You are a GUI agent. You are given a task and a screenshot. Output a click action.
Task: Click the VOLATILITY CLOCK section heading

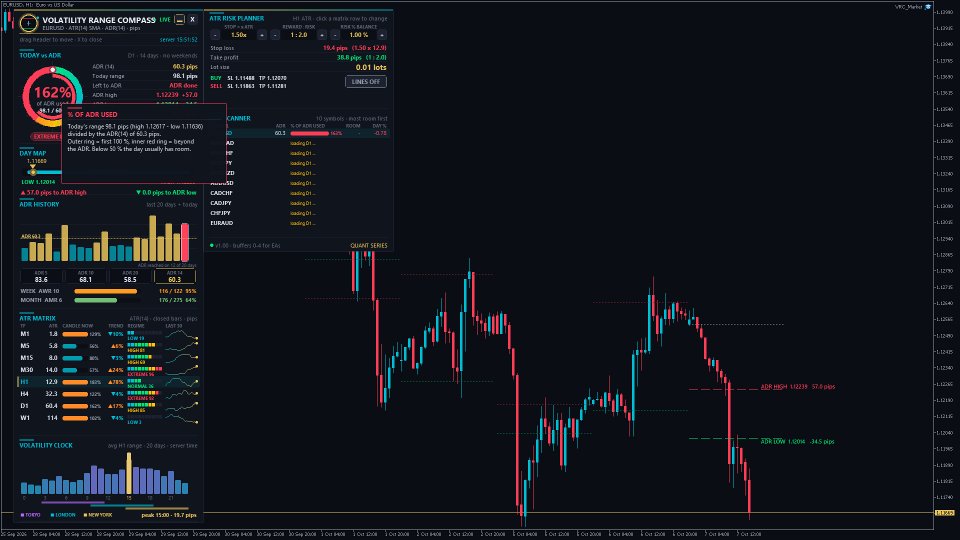[46, 445]
